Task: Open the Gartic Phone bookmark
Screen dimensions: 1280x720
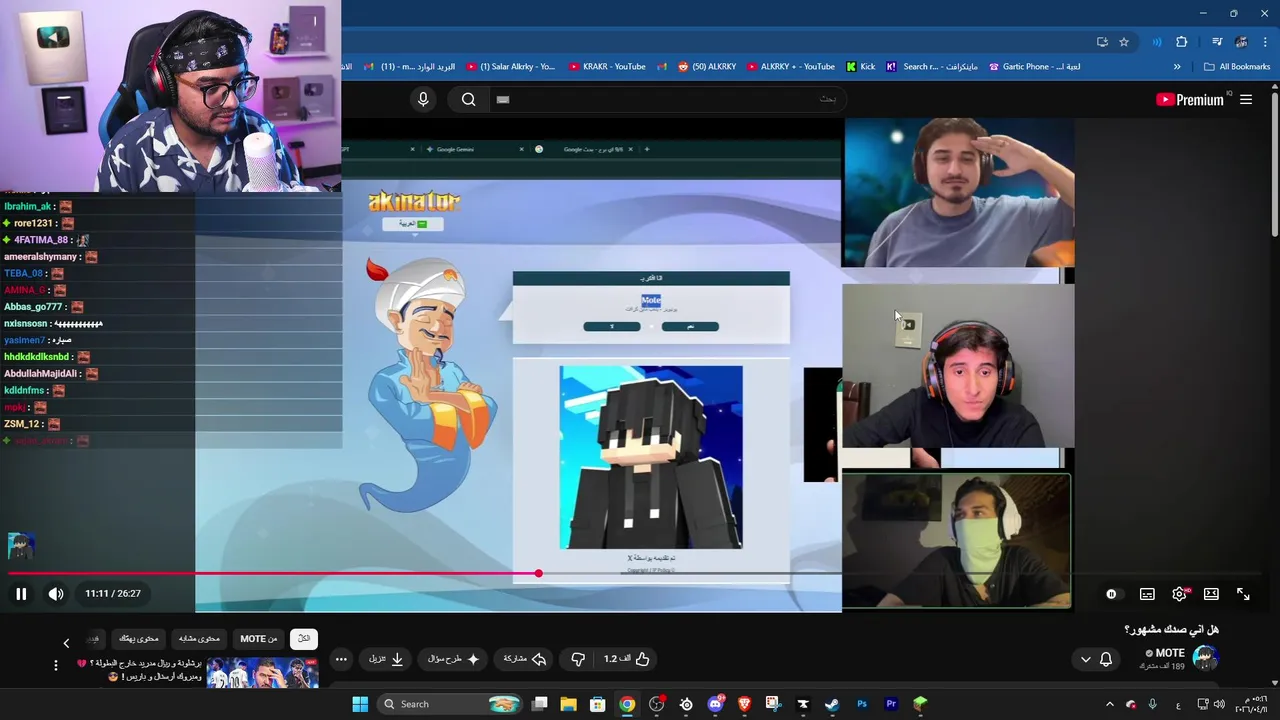Action: (1034, 67)
